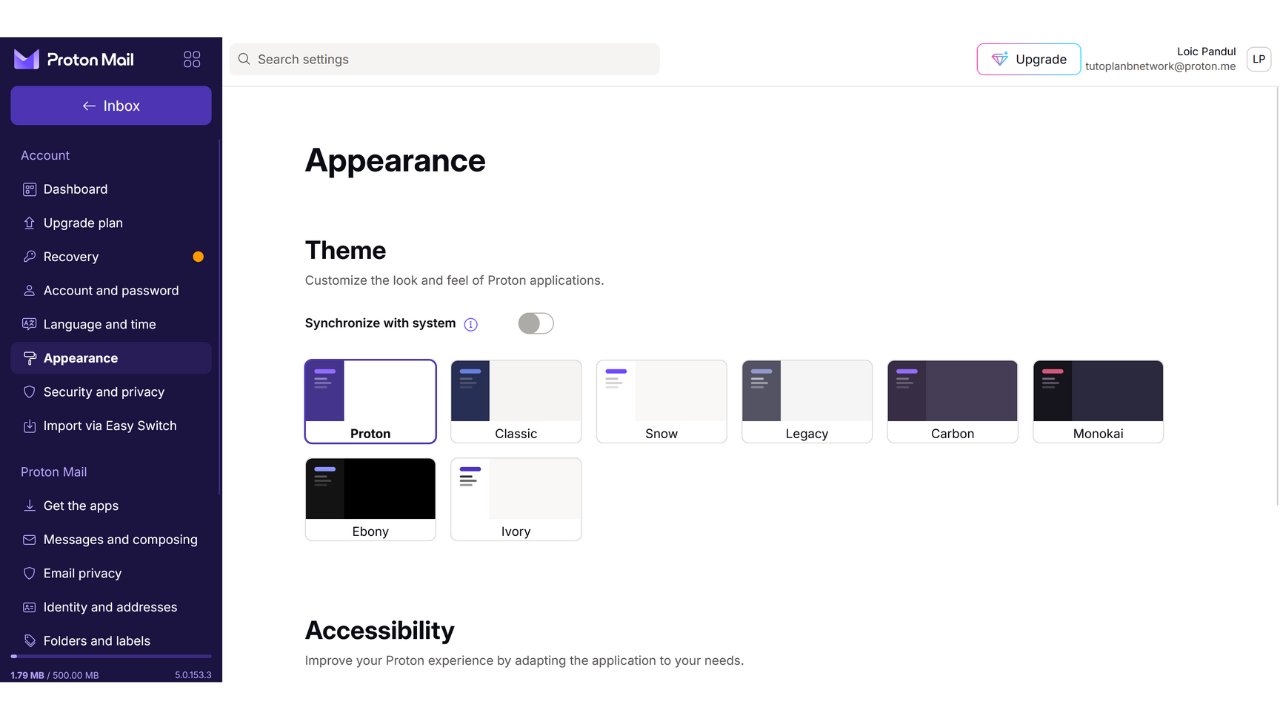
Task: Click the Proton Mail logo
Action: tap(74, 59)
